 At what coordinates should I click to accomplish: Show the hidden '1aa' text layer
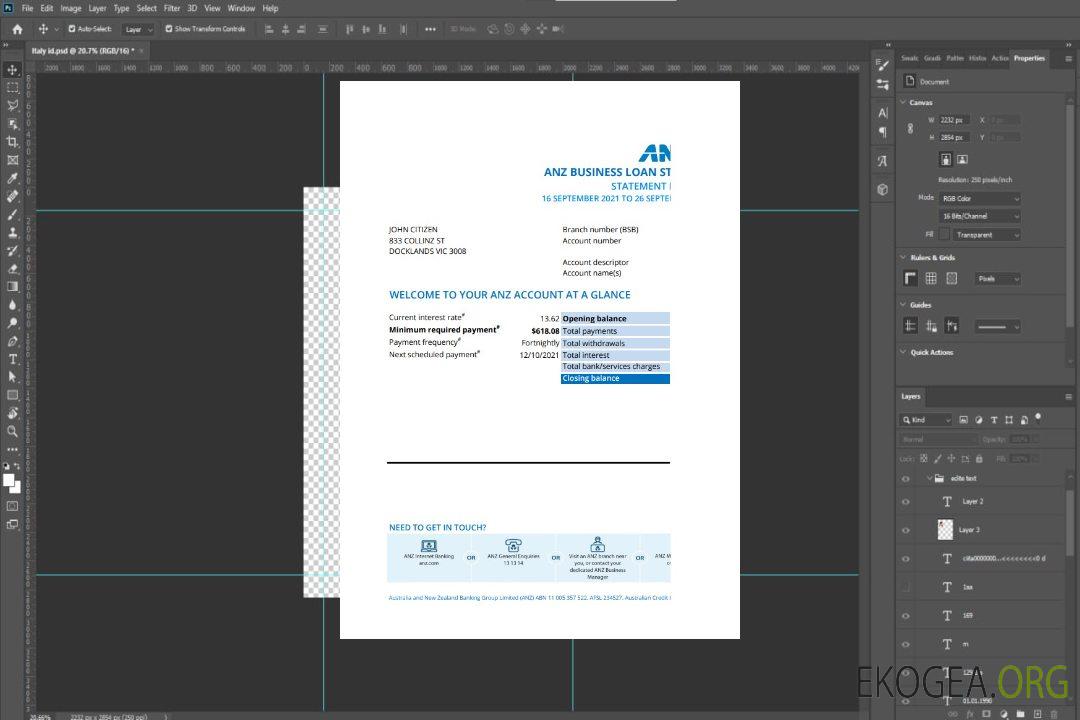tap(906, 587)
